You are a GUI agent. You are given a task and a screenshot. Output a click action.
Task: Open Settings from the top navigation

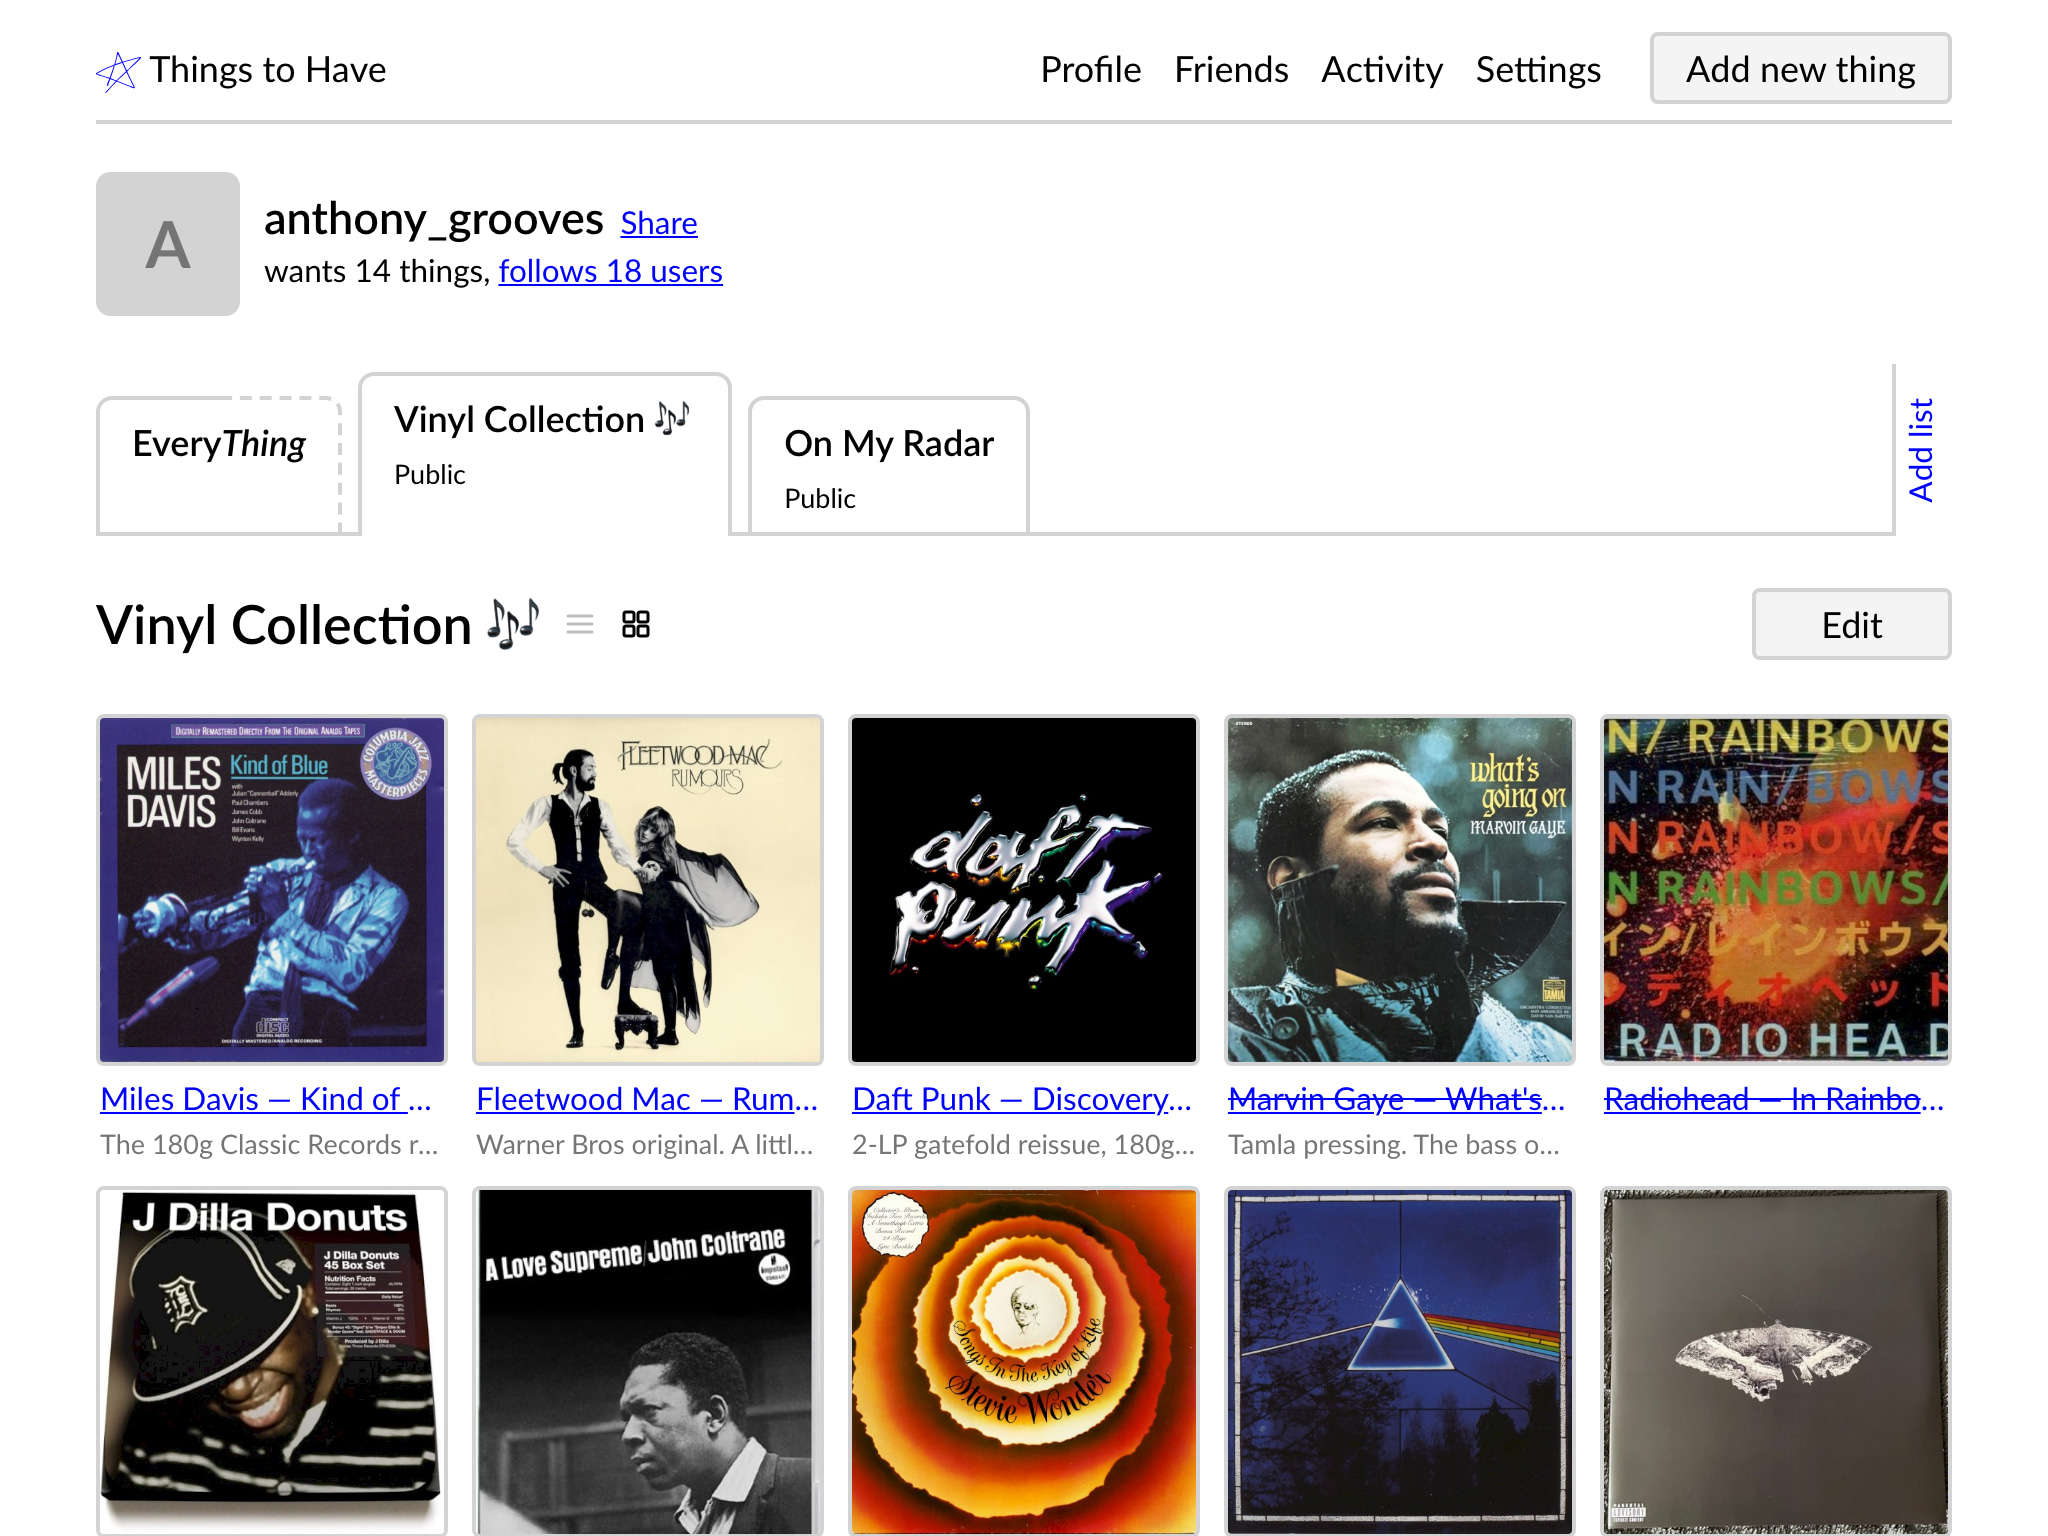click(x=1538, y=70)
